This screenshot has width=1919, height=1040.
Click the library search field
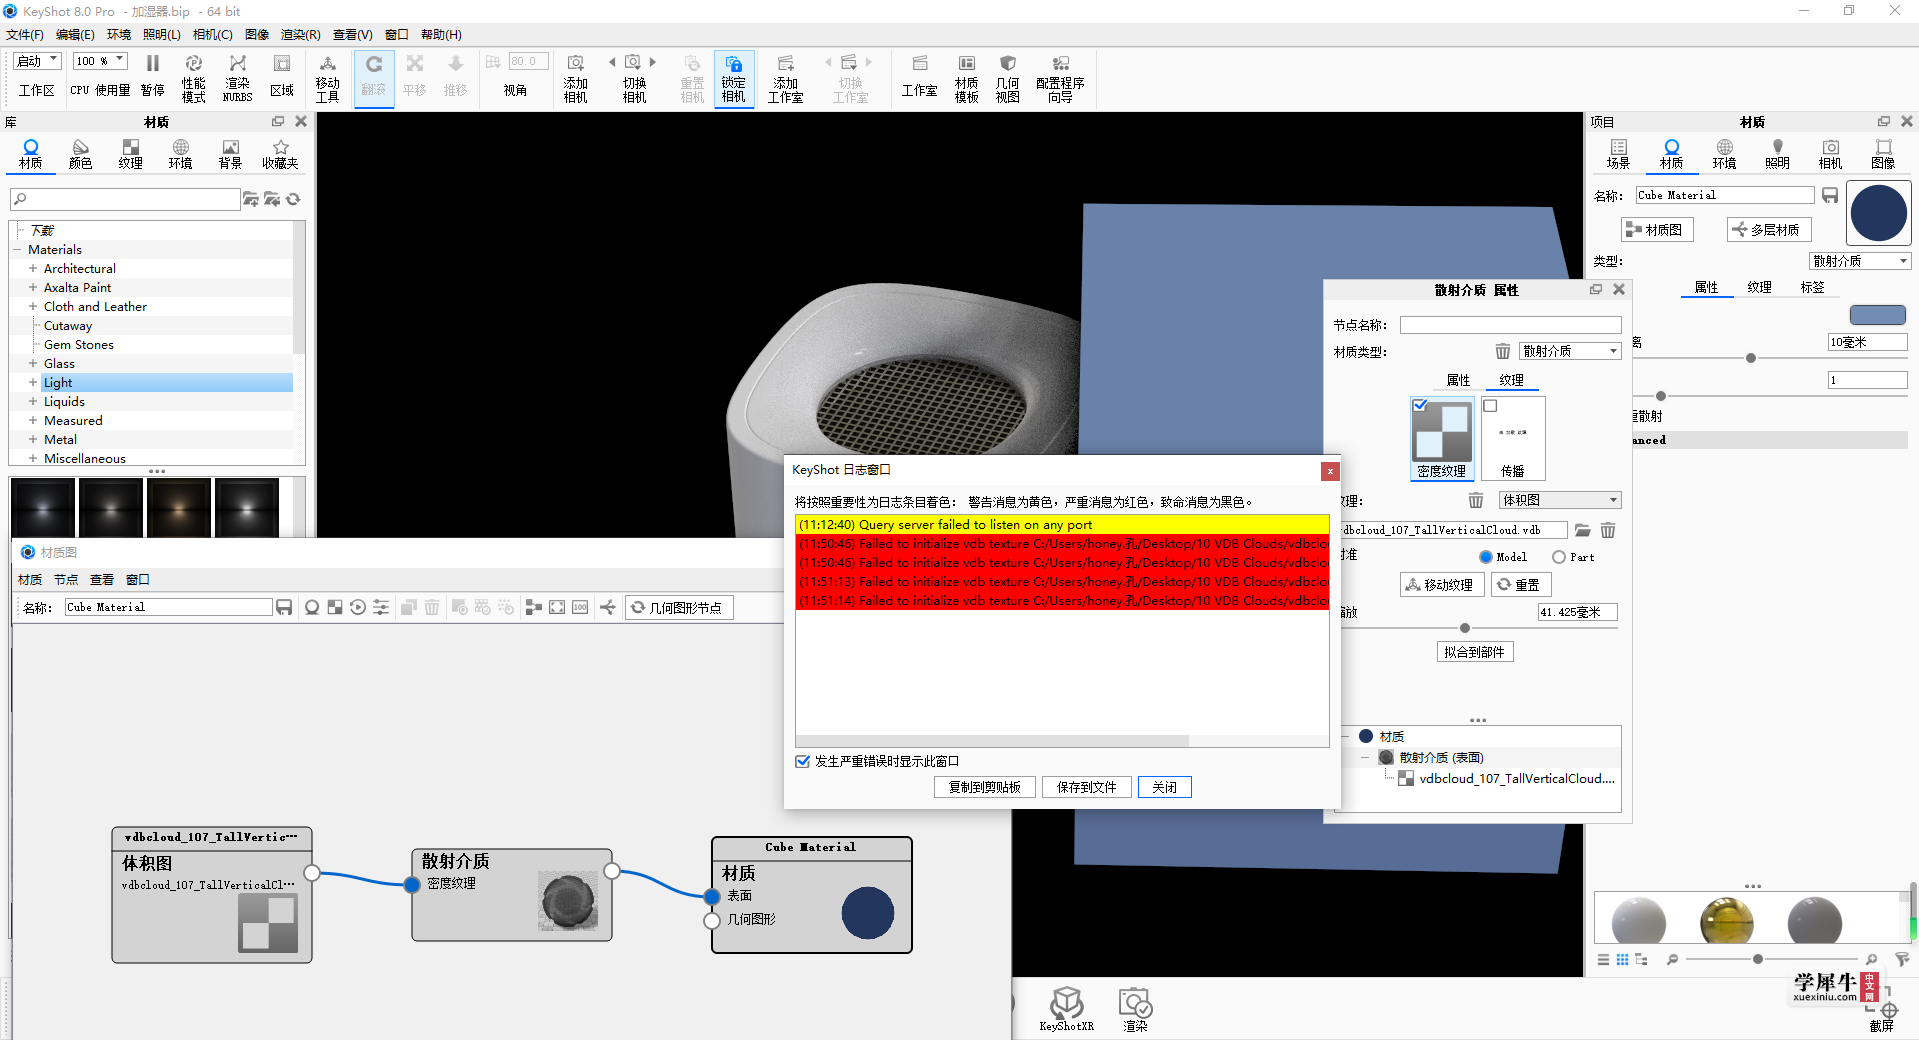[125, 199]
